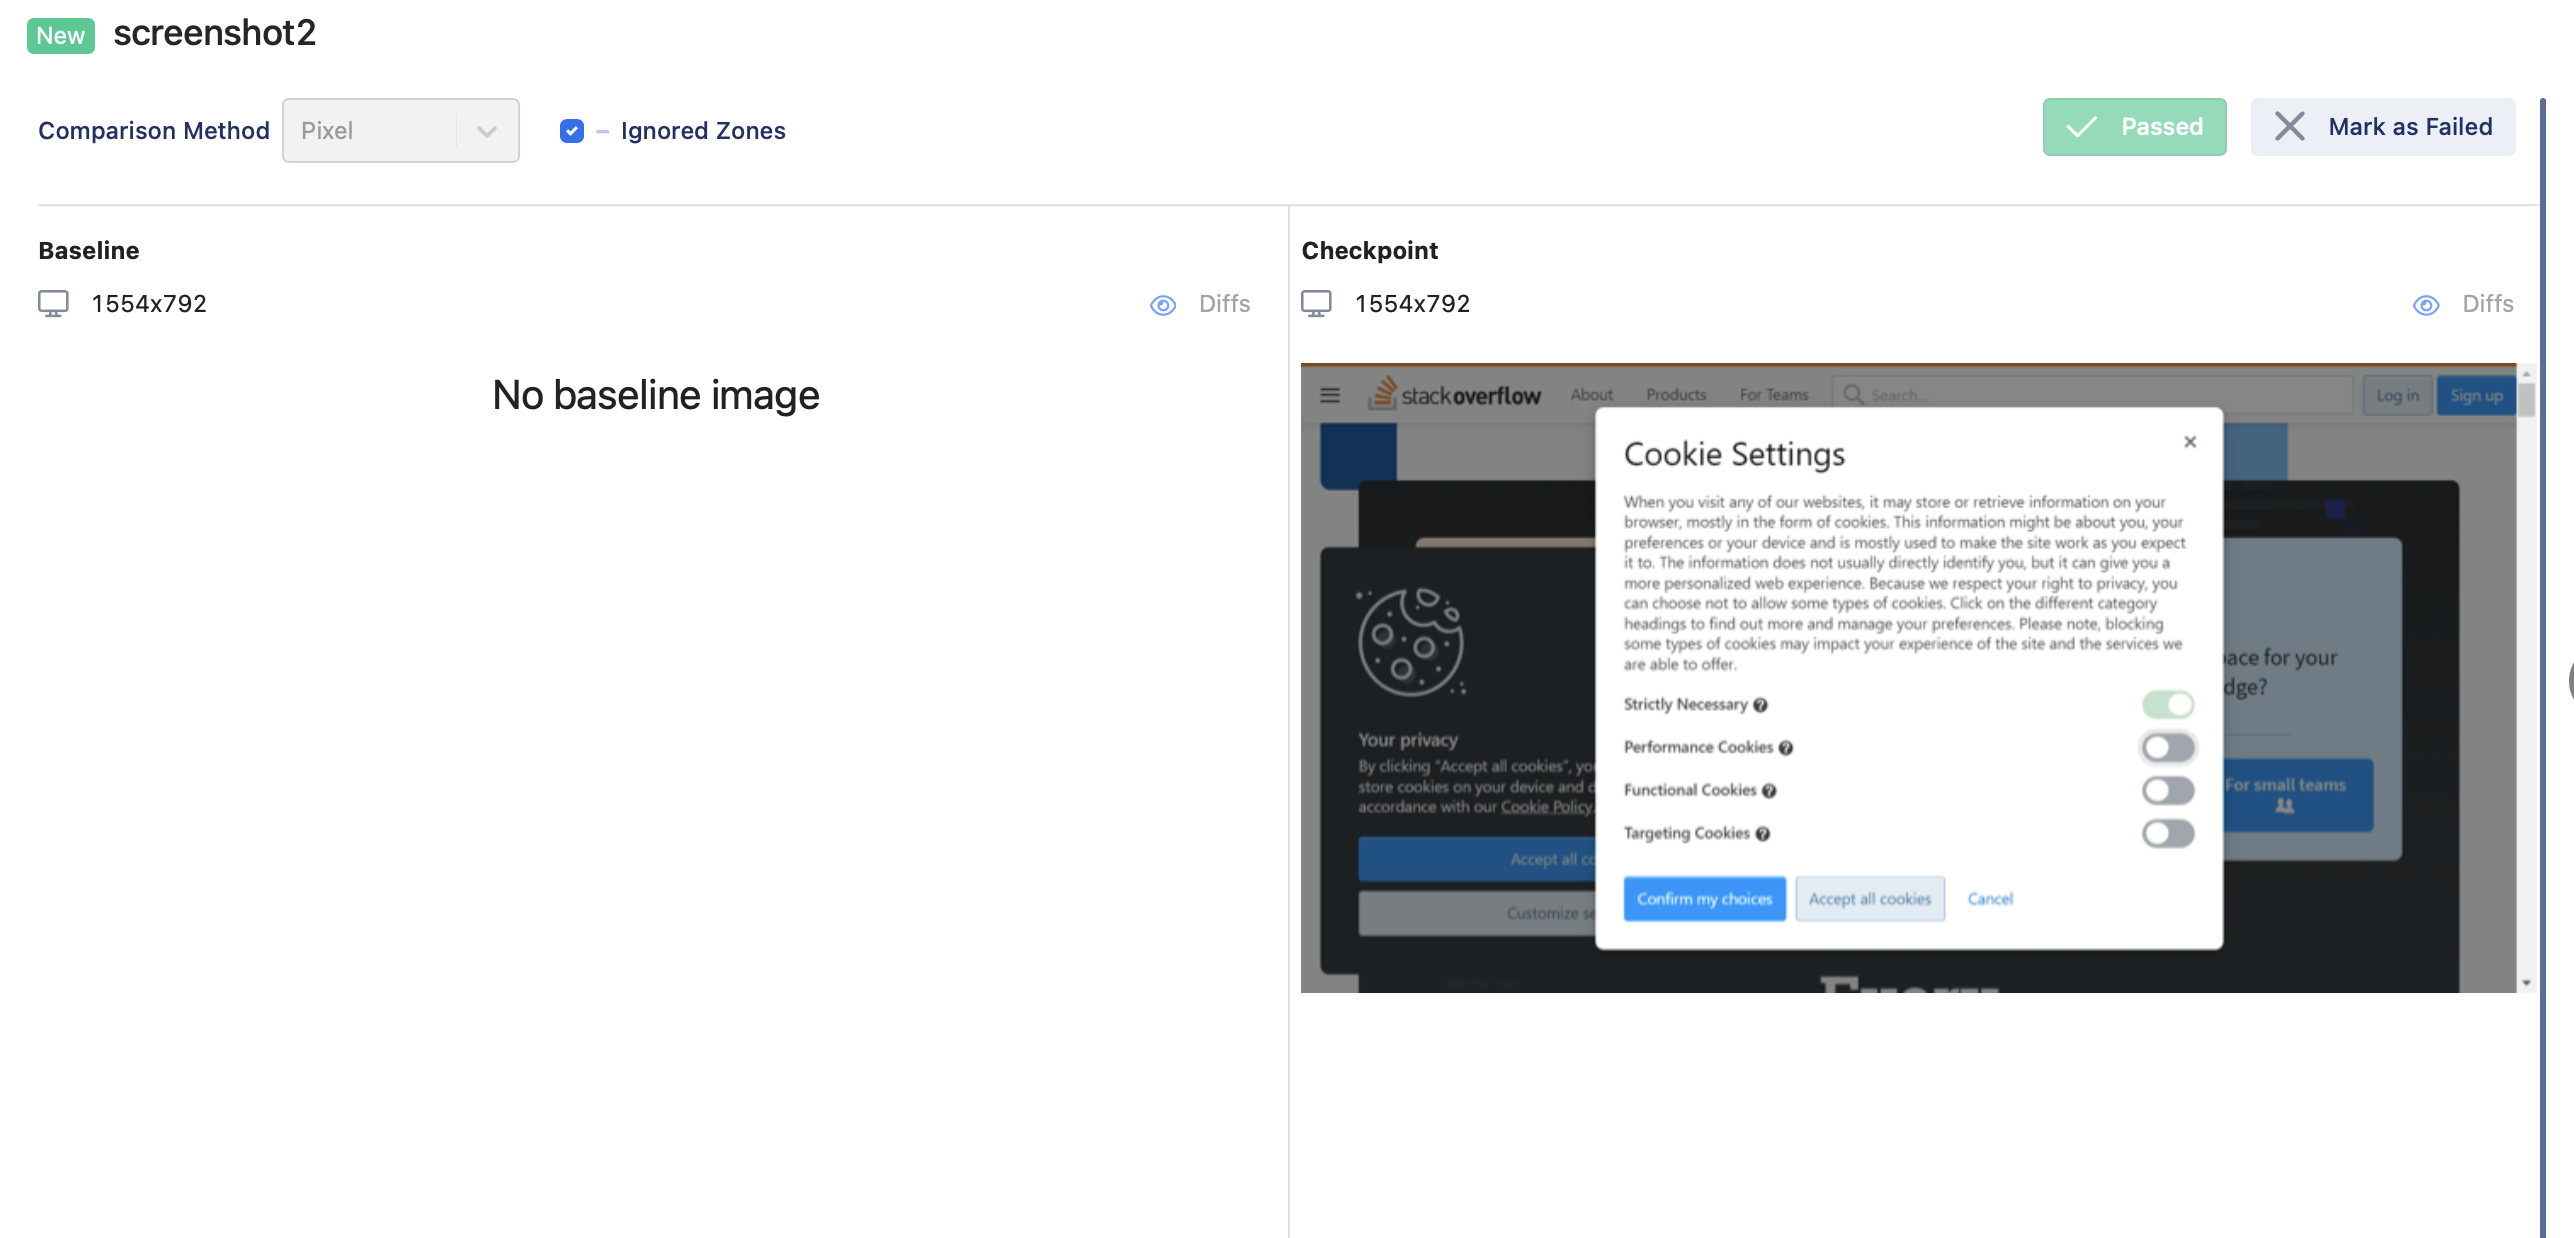2574x1238 pixels.
Task: Click the Mark as Failed icon button
Action: click(x=2290, y=128)
